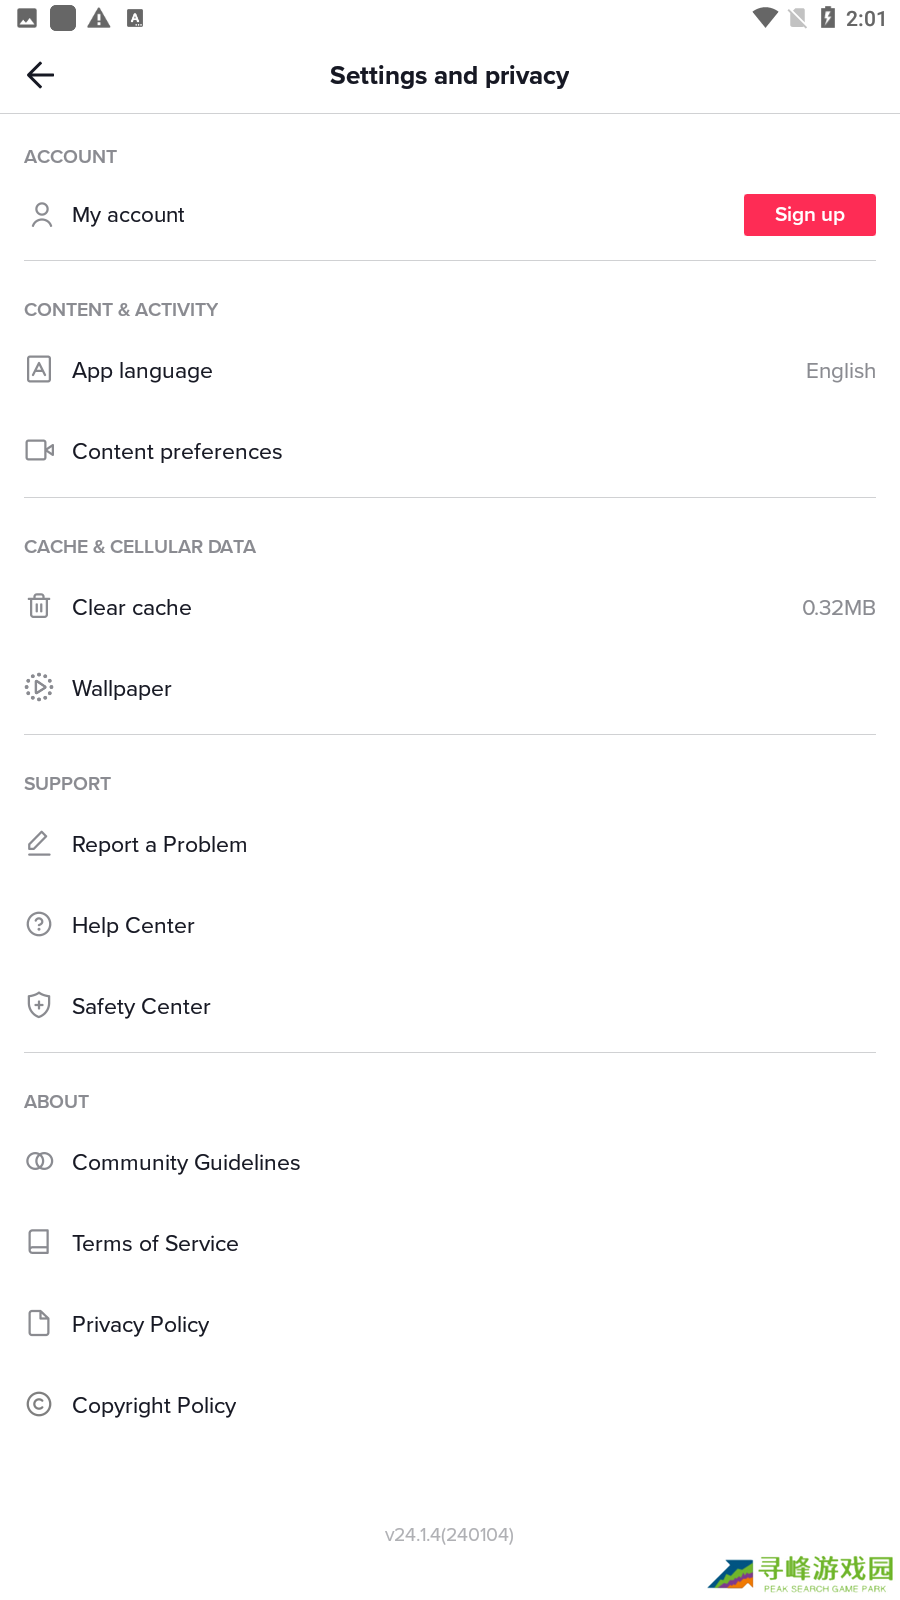Viewport: 900px width, 1600px height.
Task: Open the Terms of Service page
Action: (x=155, y=1243)
